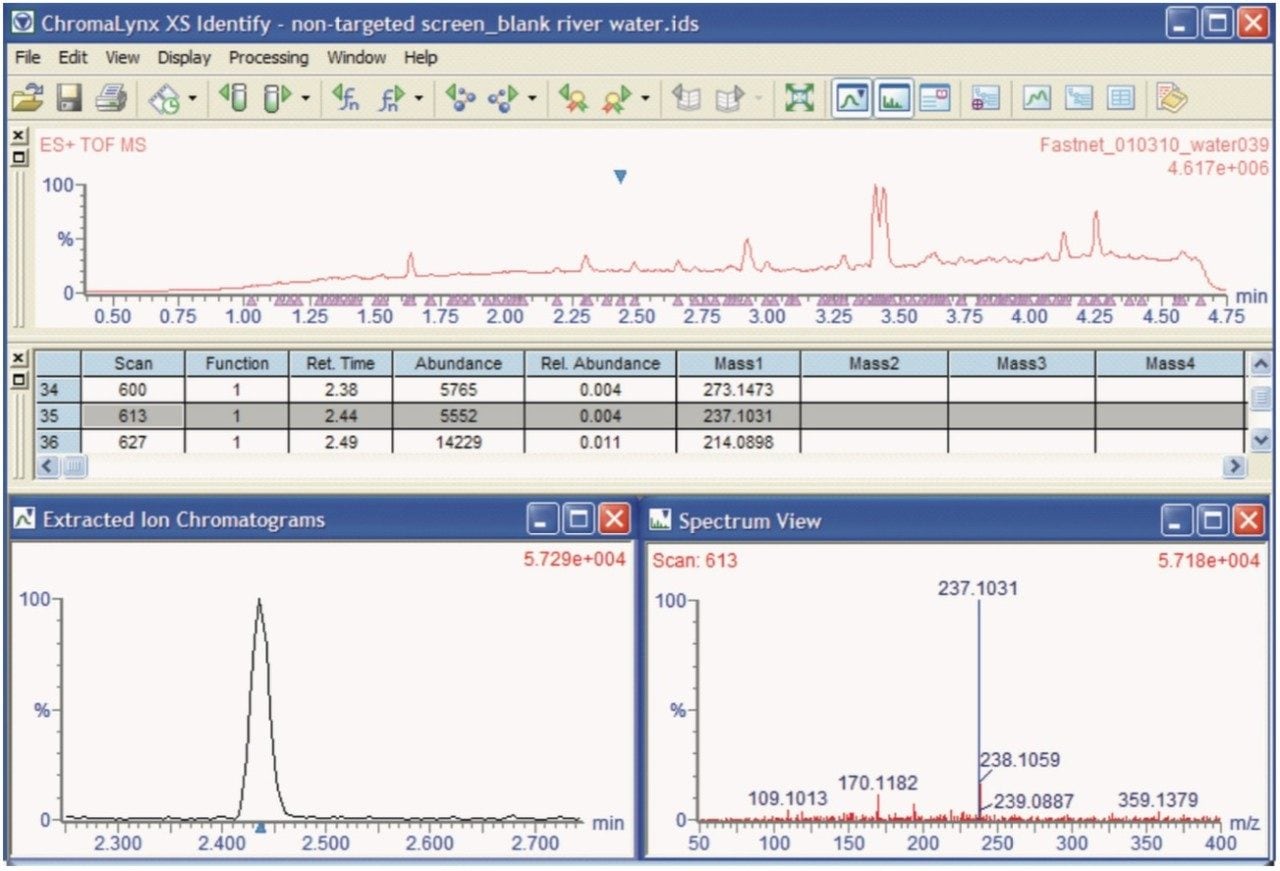Open the Display menu
Screen dimensions: 1280x871
point(184,58)
